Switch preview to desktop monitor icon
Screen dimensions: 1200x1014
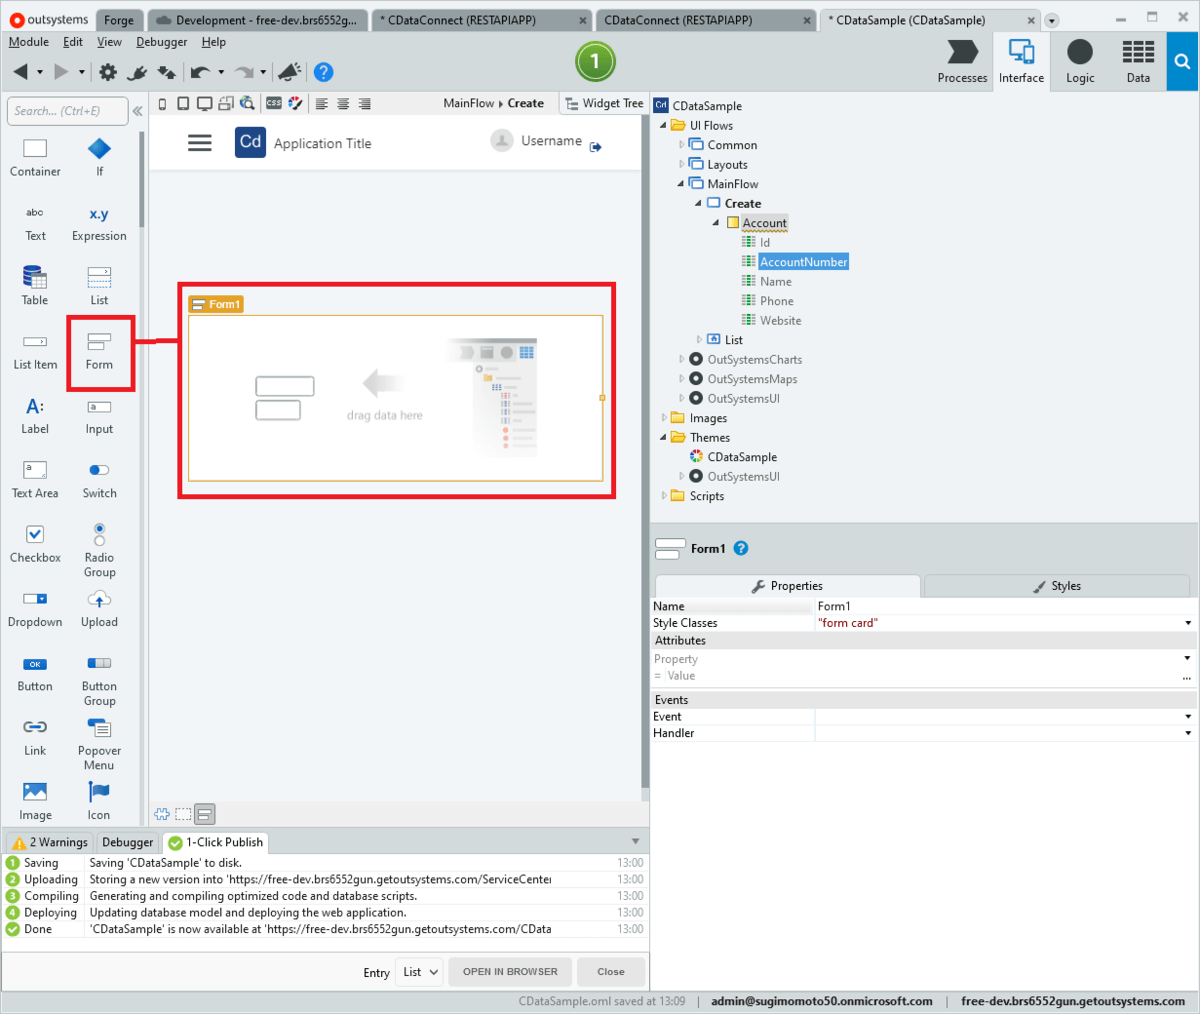(x=204, y=103)
